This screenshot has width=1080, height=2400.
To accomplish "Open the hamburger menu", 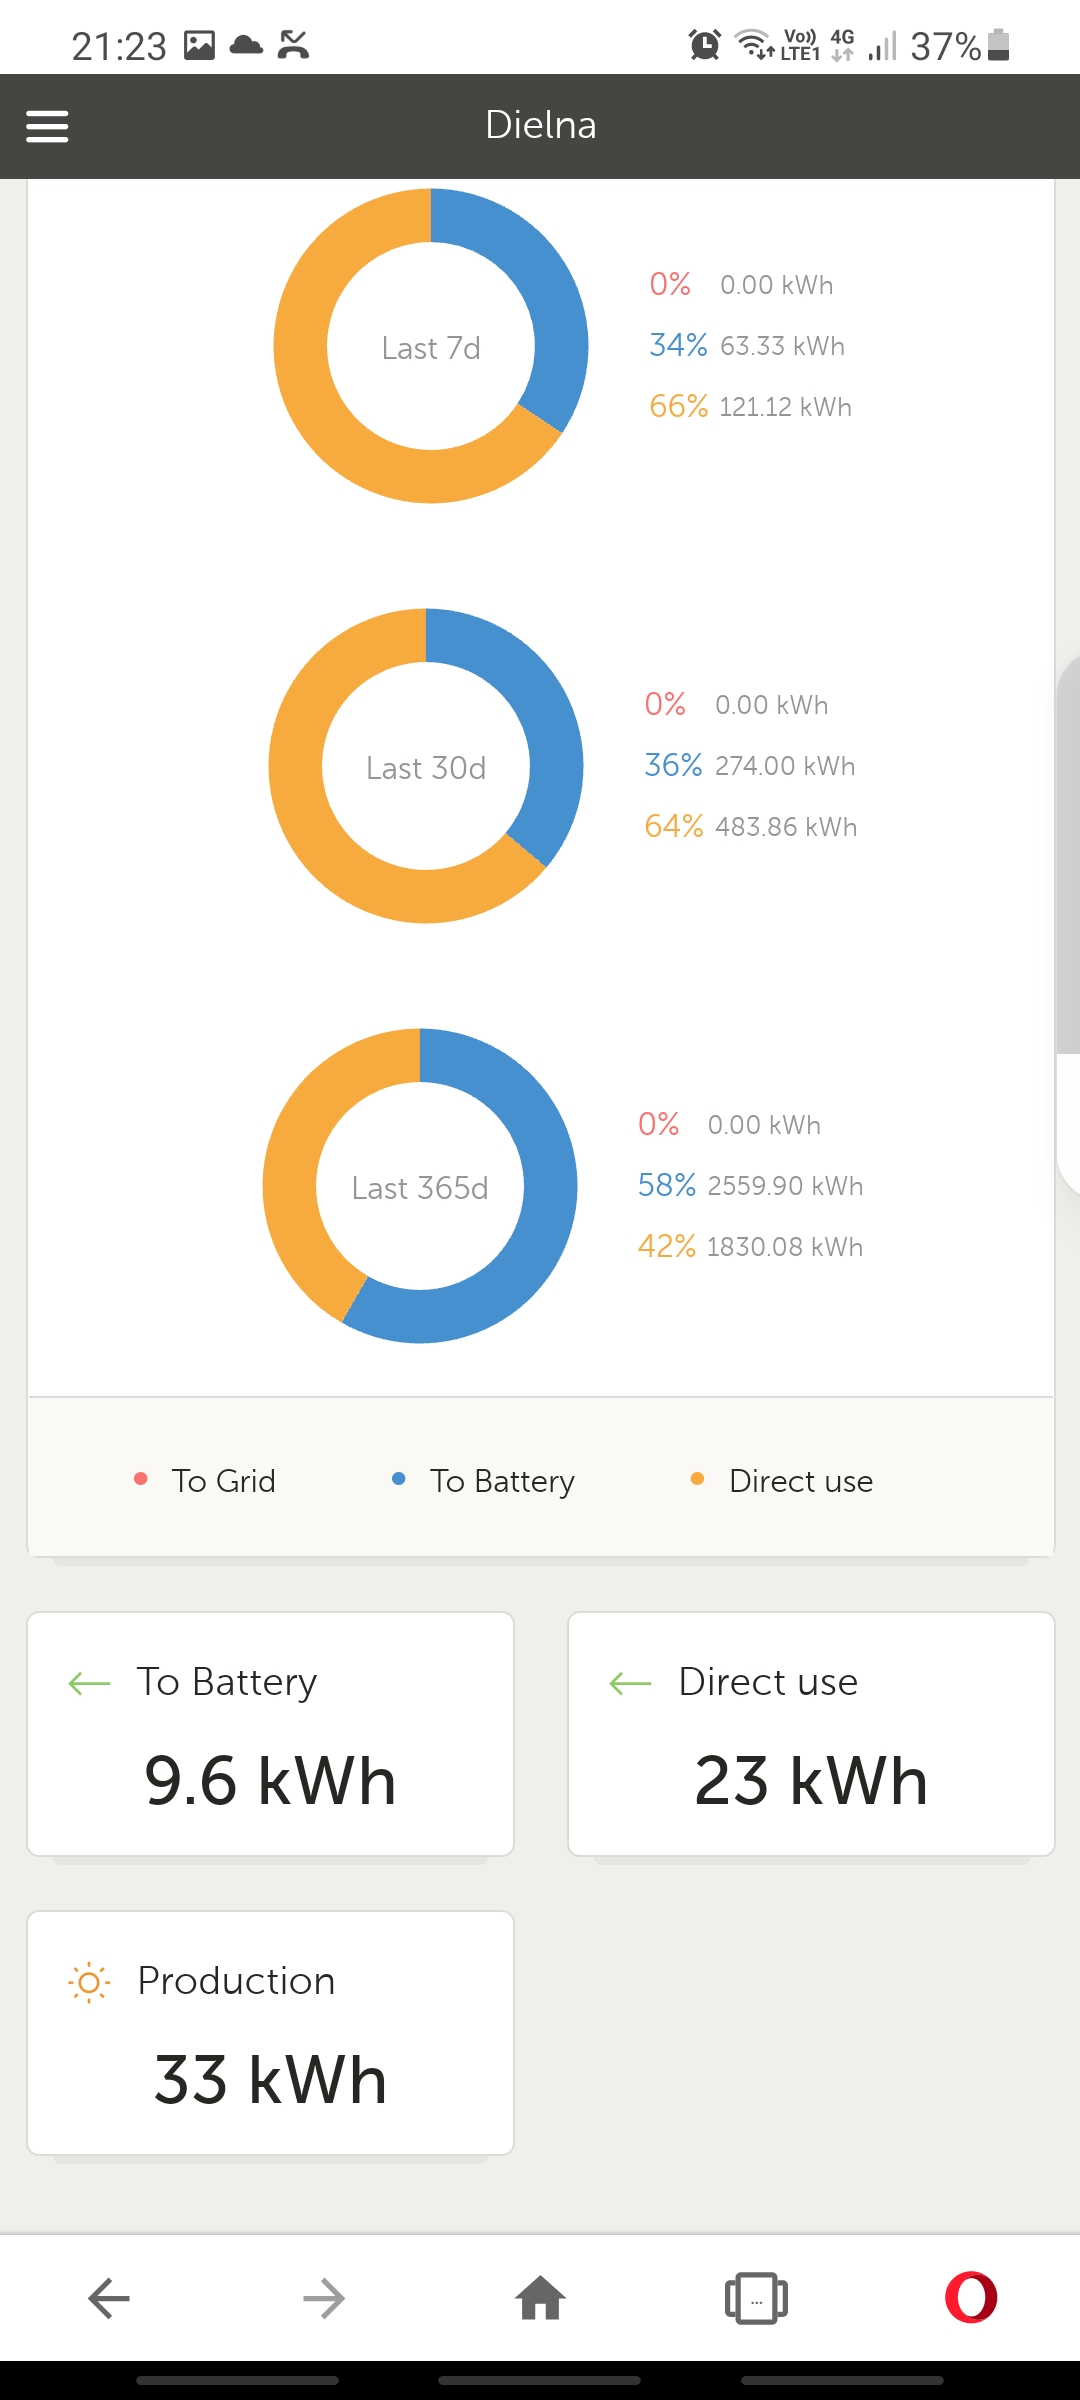I will coord(47,127).
